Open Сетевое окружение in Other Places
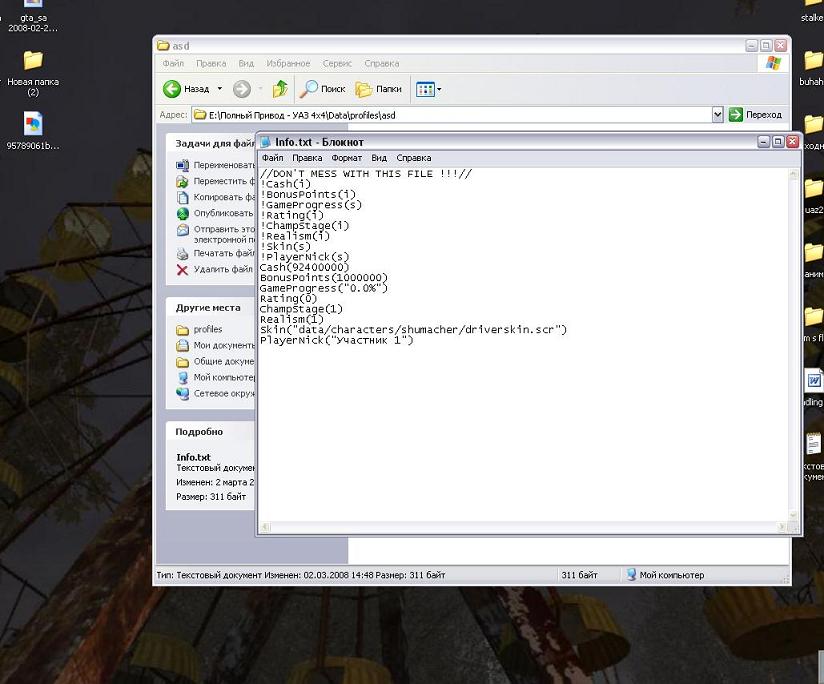The width and height of the screenshot is (824, 684). click(x=224, y=393)
